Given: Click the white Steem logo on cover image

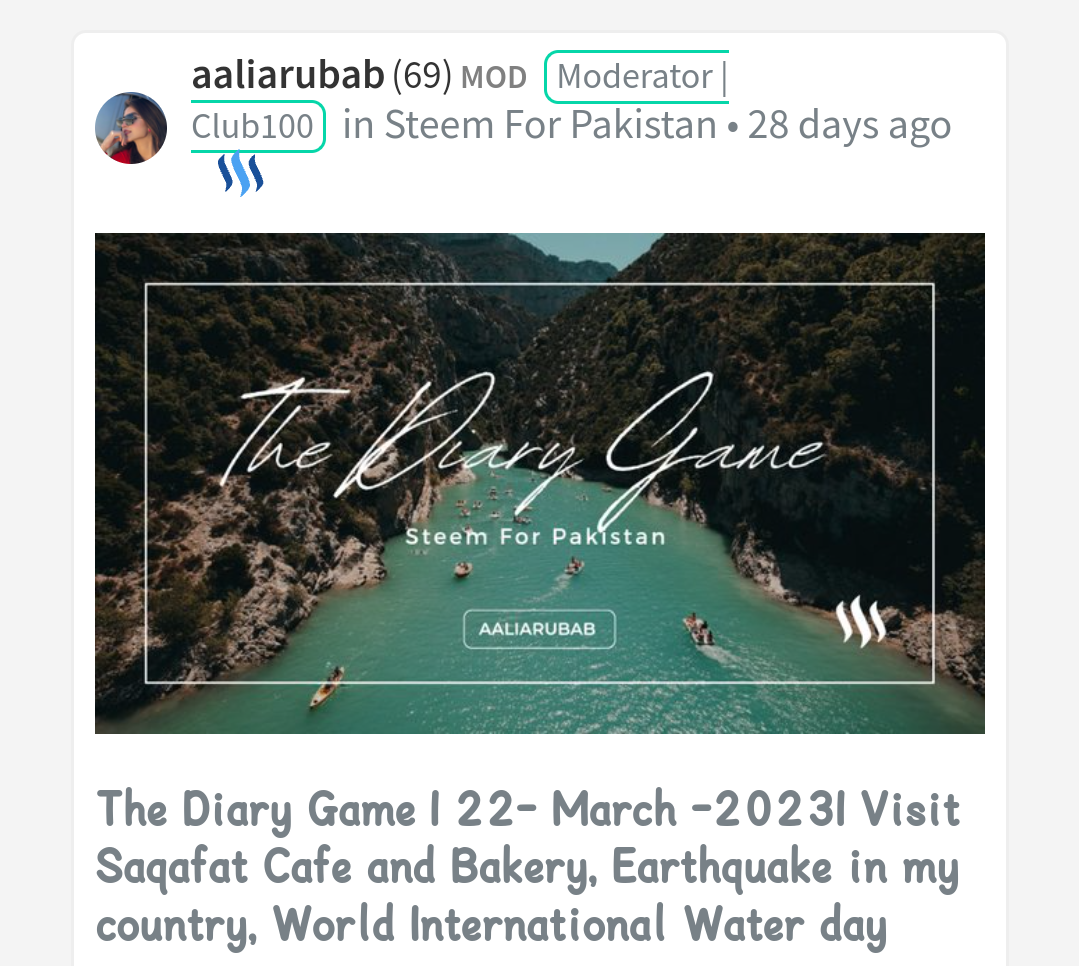Looking at the screenshot, I should pyautogui.click(x=860, y=622).
